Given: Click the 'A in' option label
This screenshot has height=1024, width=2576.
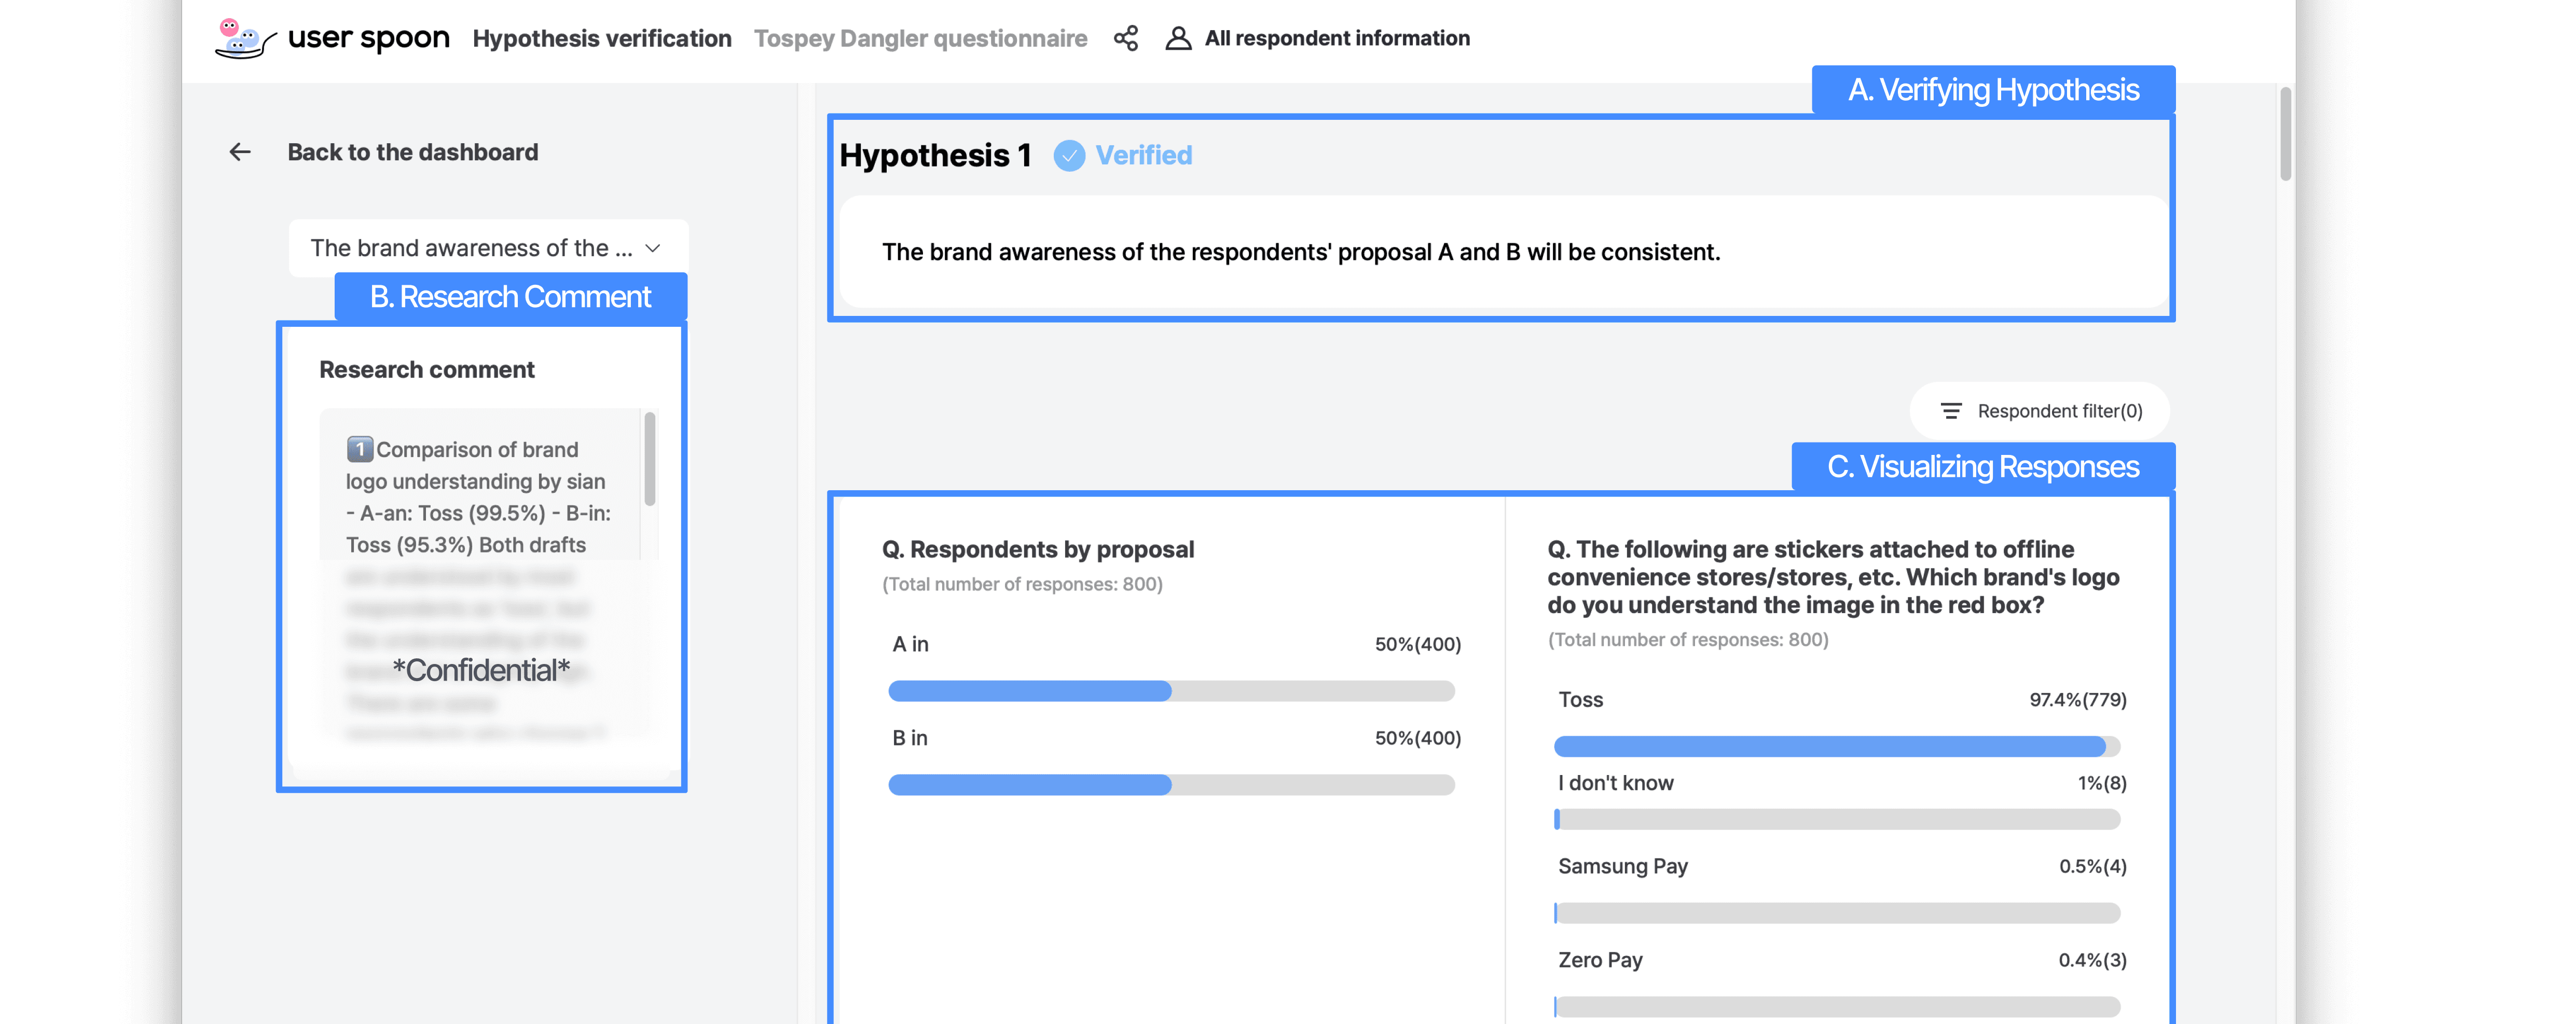Looking at the screenshot, I should click(910, 644).
